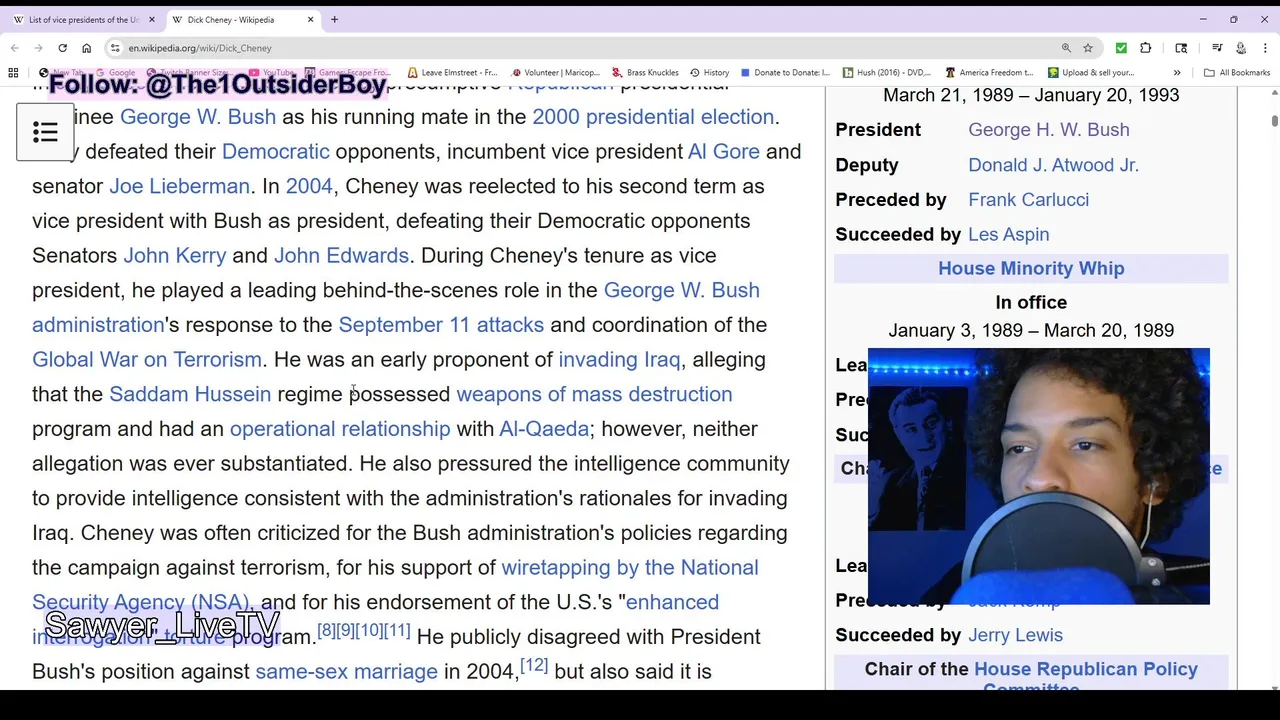Open History bookmark

[x=709, y=73]
